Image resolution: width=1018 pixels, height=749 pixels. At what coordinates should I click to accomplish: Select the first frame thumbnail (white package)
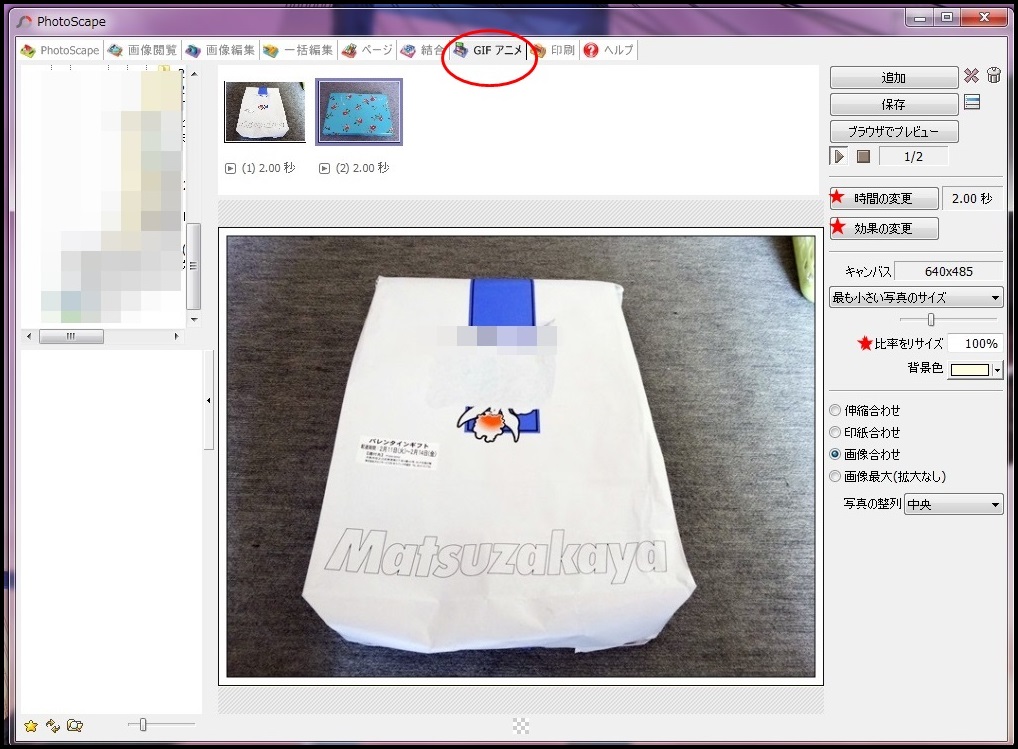point(265,112)
